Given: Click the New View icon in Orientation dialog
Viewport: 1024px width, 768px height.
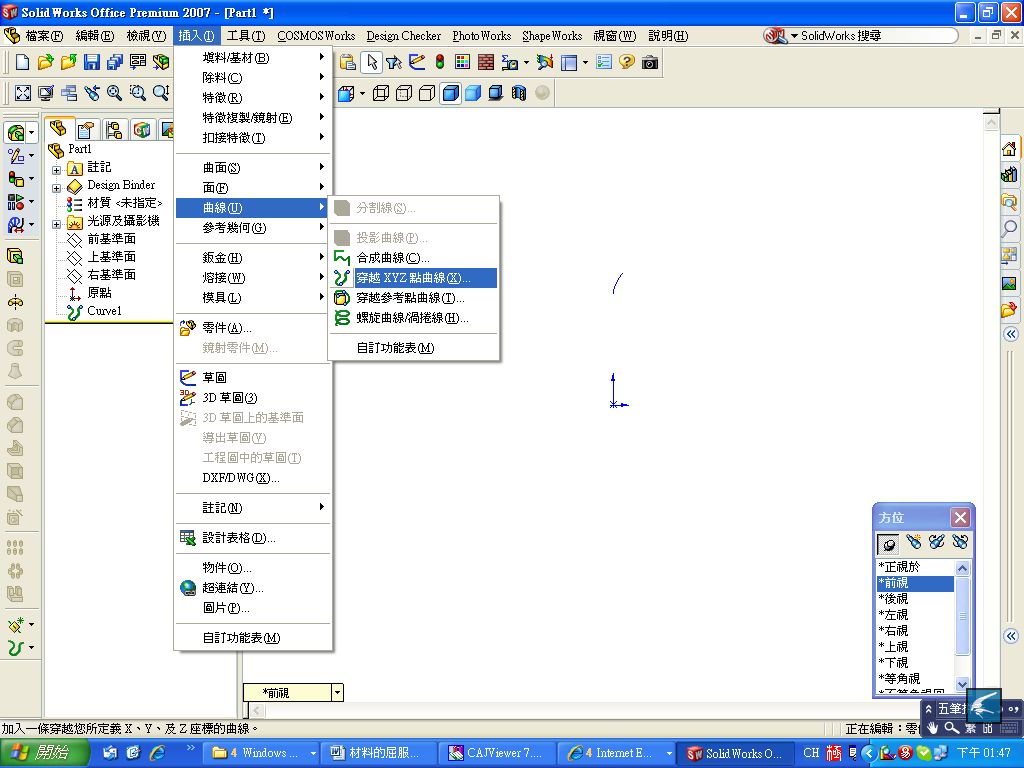Looking at the screenshot, I should tap(914, 542).
